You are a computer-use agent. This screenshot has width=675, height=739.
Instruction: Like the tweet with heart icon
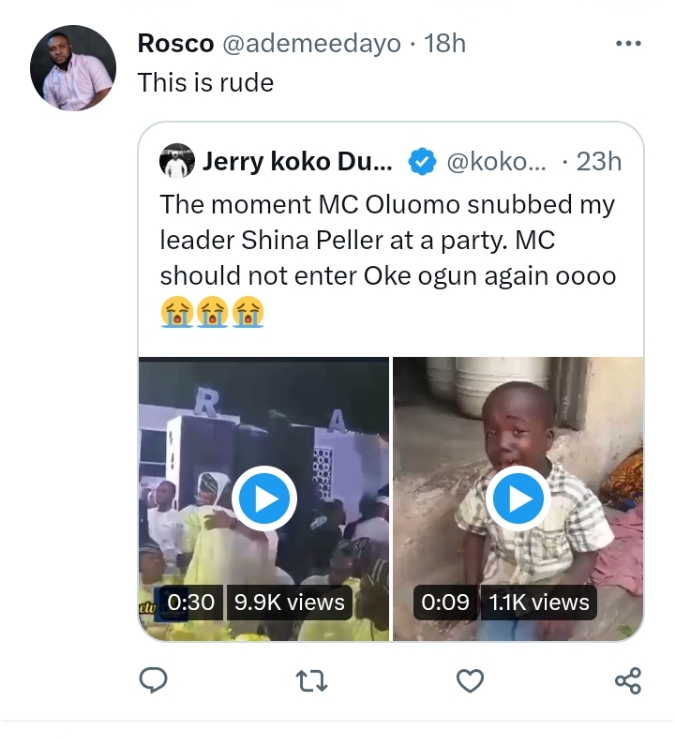tap(470, 681)
